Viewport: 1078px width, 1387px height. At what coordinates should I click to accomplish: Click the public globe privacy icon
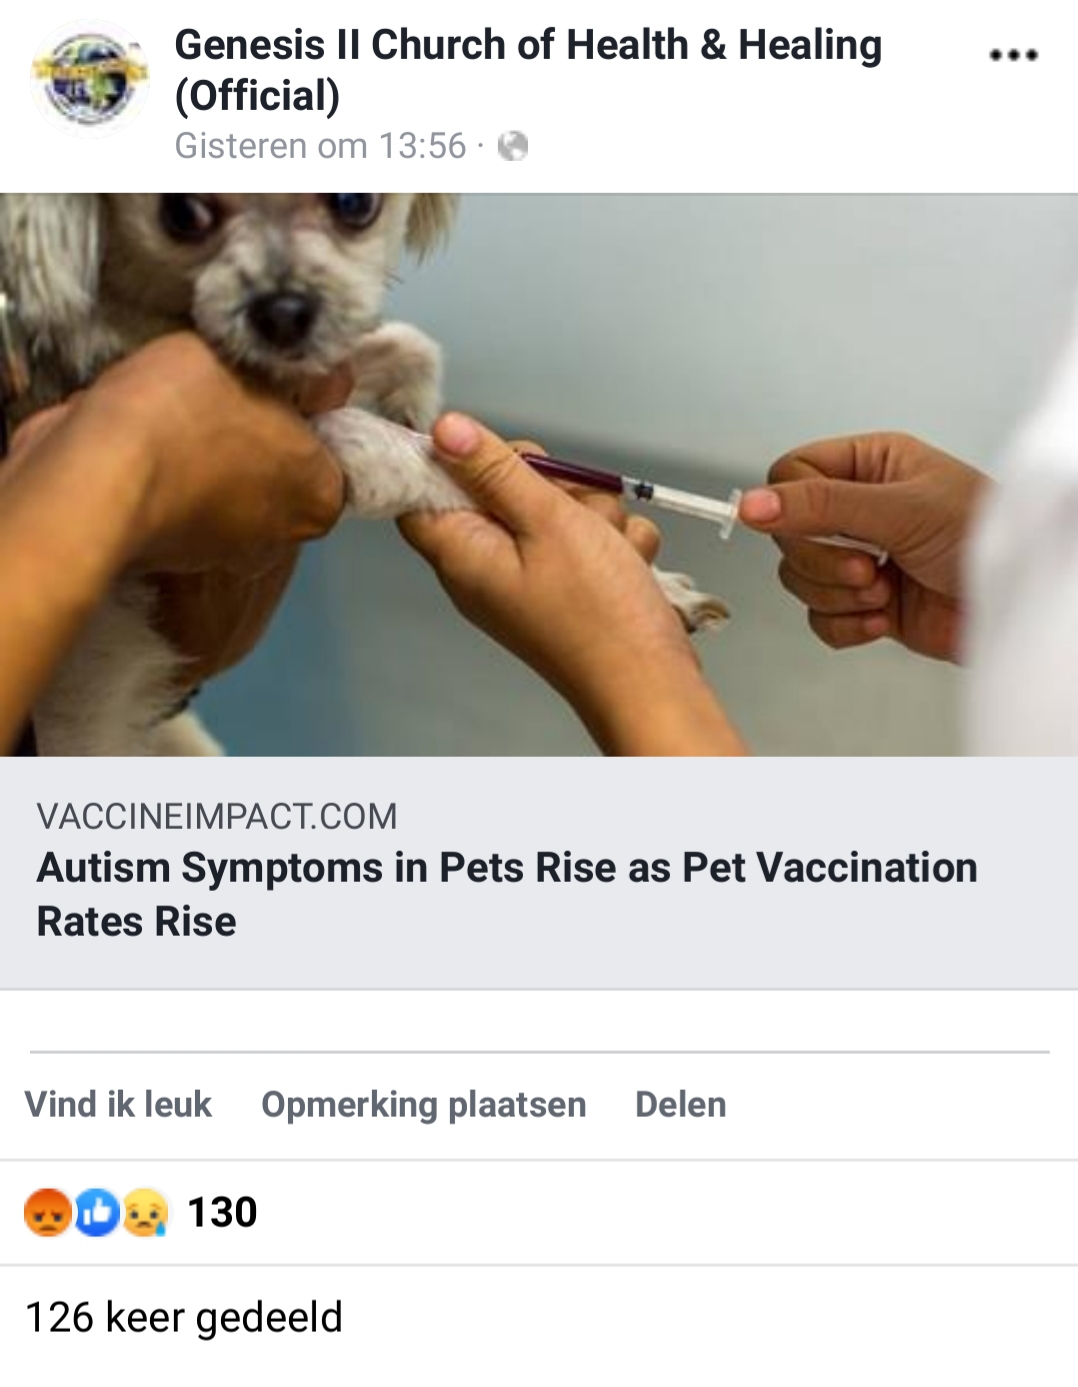tap(513, 146)
